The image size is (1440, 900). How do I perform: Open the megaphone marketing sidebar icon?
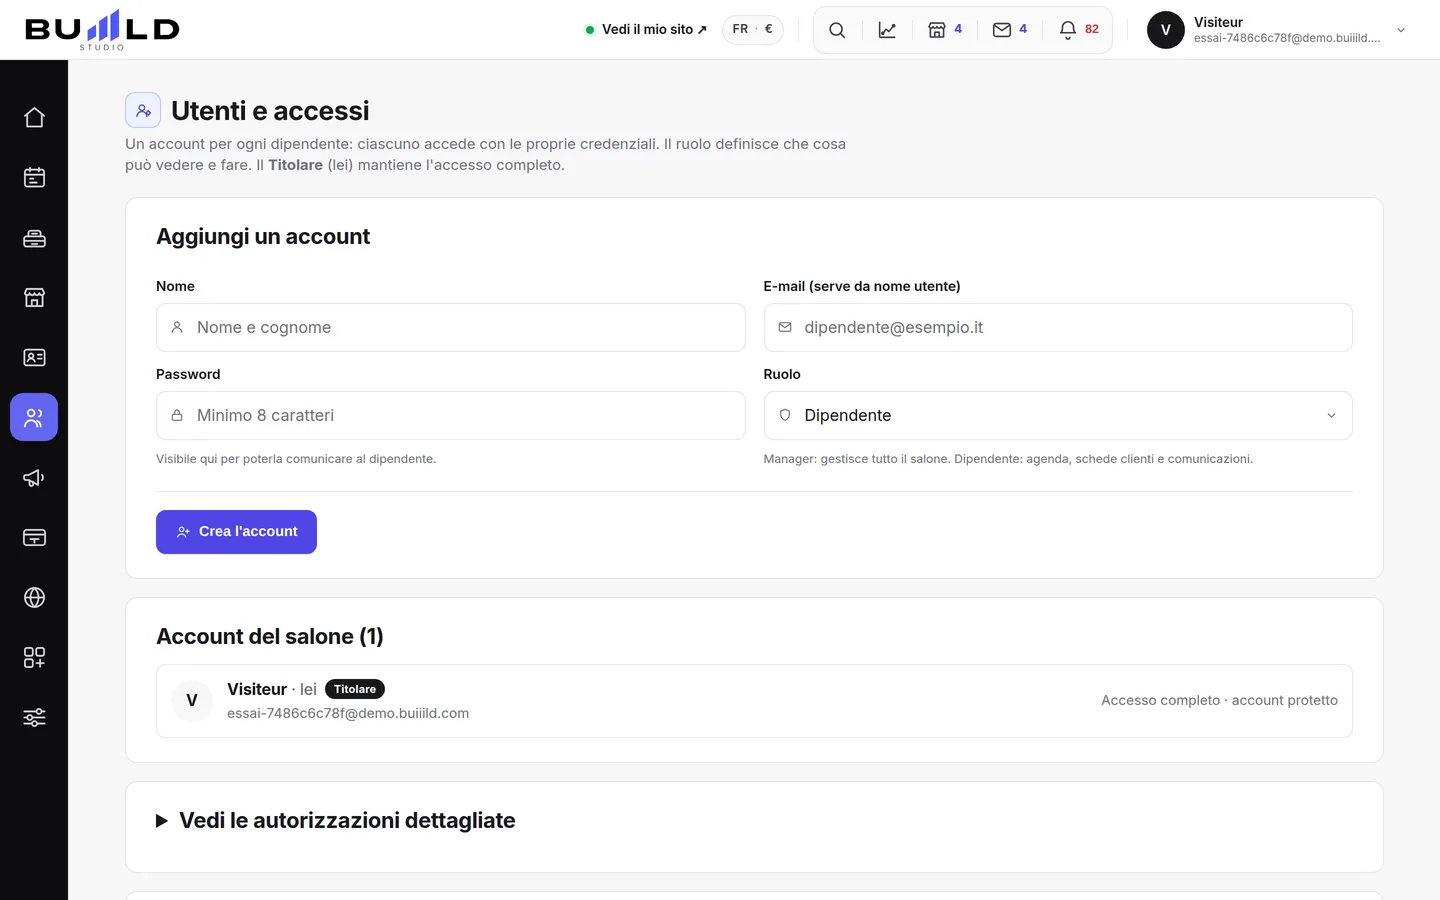[34, 477]
